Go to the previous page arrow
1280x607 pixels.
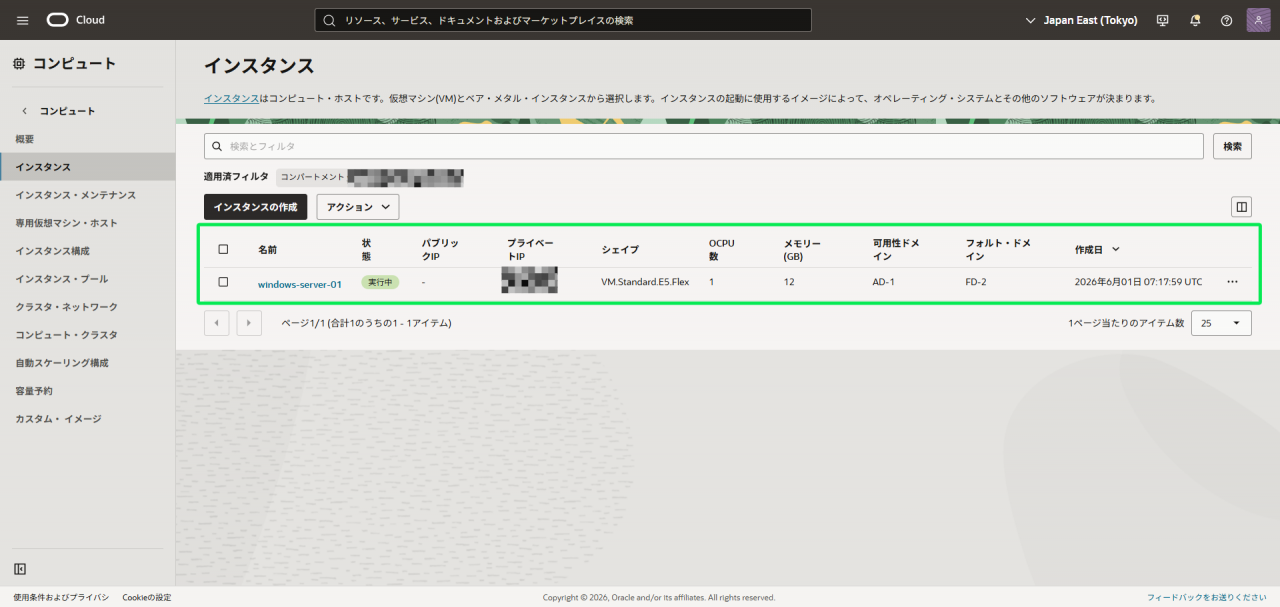click(x=217, y=323)
